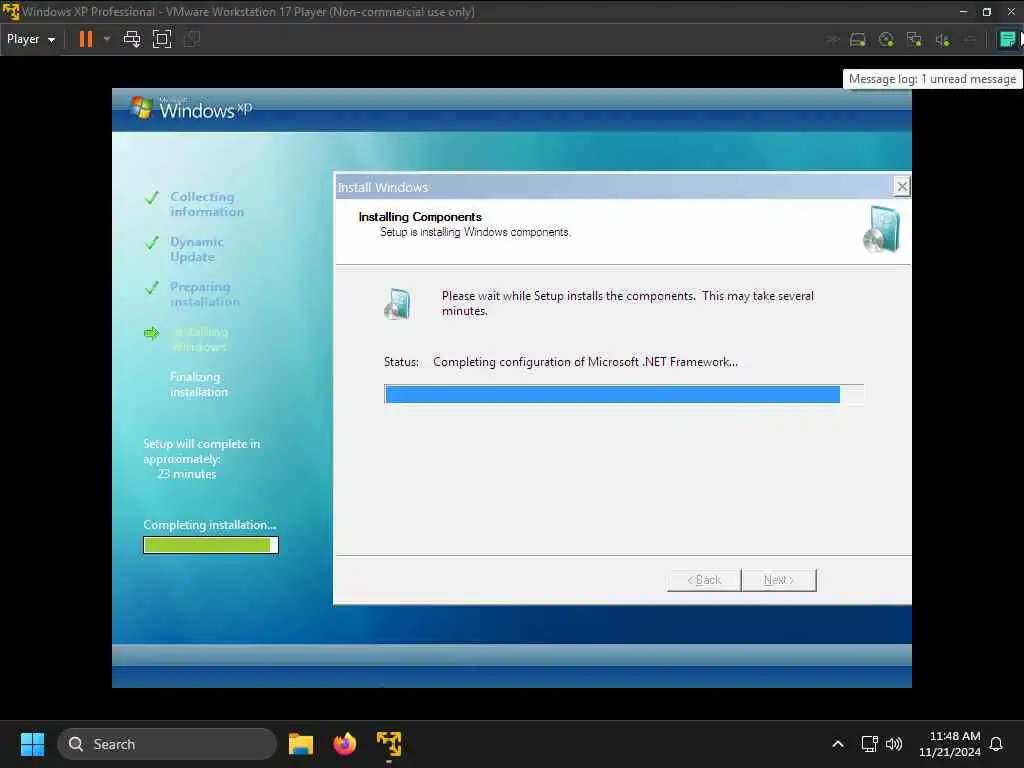The image size is (1024, 768).
Task: Click the Back button in Setup
Action: coord(704,580)
